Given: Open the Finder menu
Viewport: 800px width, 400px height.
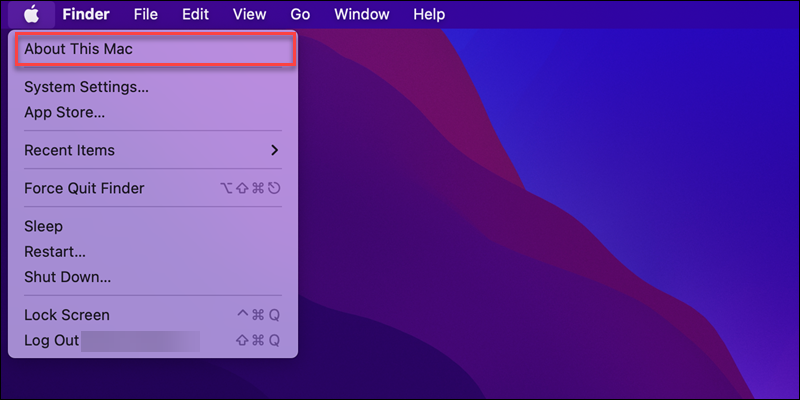Looking at the screenshot, I should [x=86, y=14].
